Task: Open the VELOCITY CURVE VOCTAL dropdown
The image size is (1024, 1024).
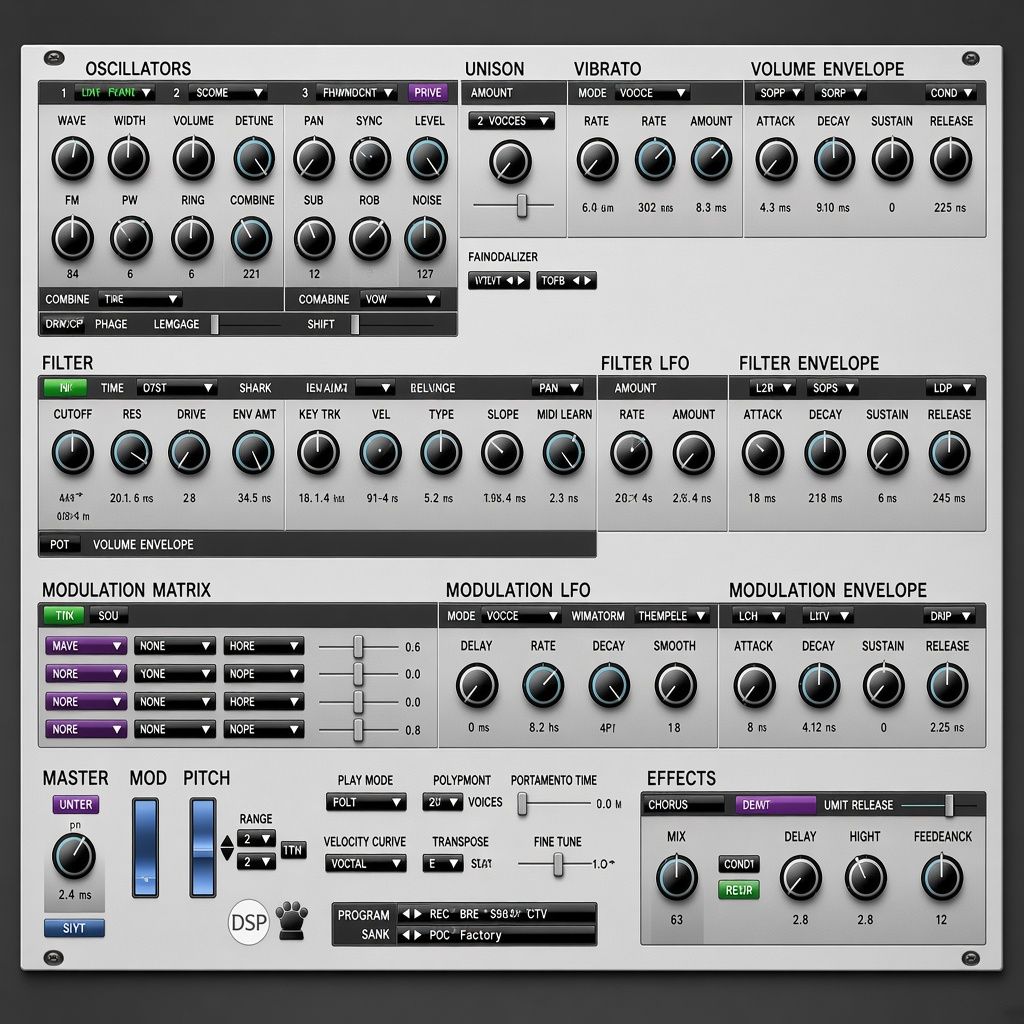Action: [366, 863]
